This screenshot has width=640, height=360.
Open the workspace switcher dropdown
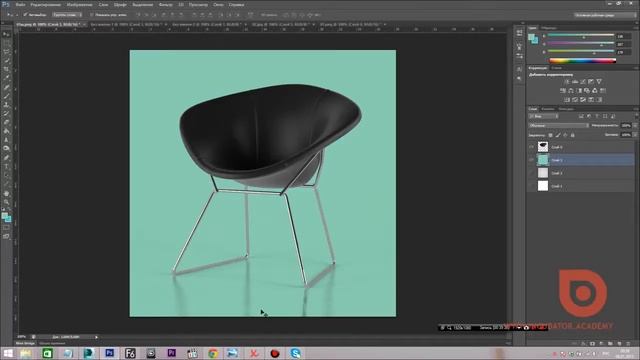click(605, 15)
